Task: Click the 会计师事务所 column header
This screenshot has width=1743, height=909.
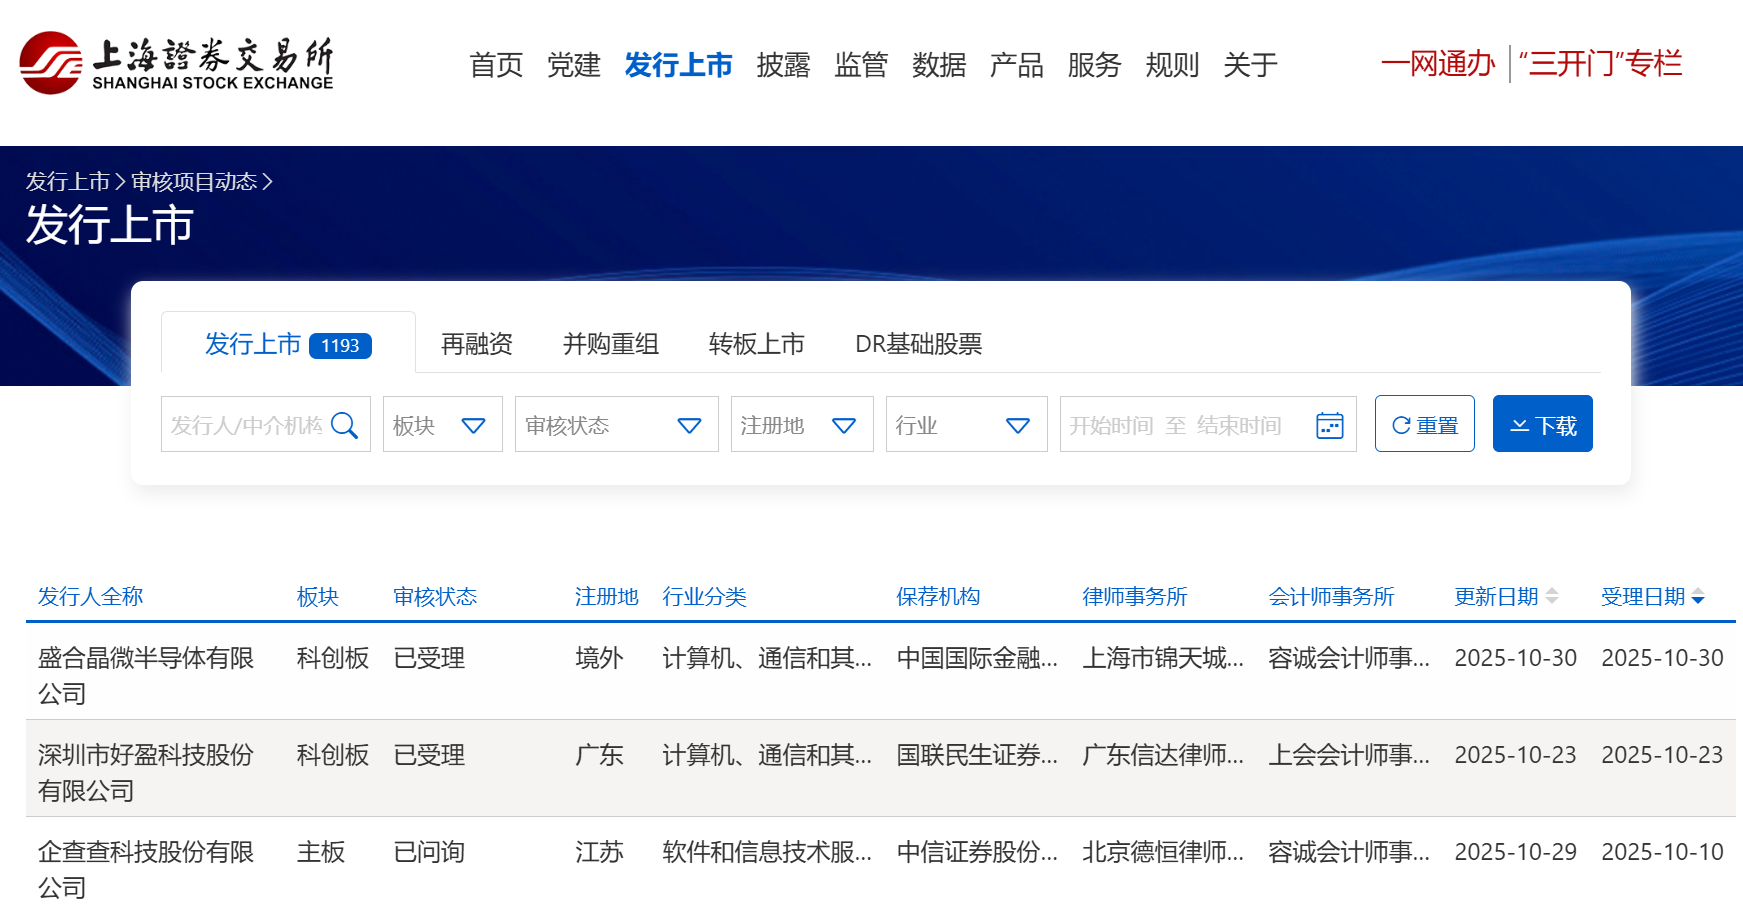Action: (x=1331, y=596)
